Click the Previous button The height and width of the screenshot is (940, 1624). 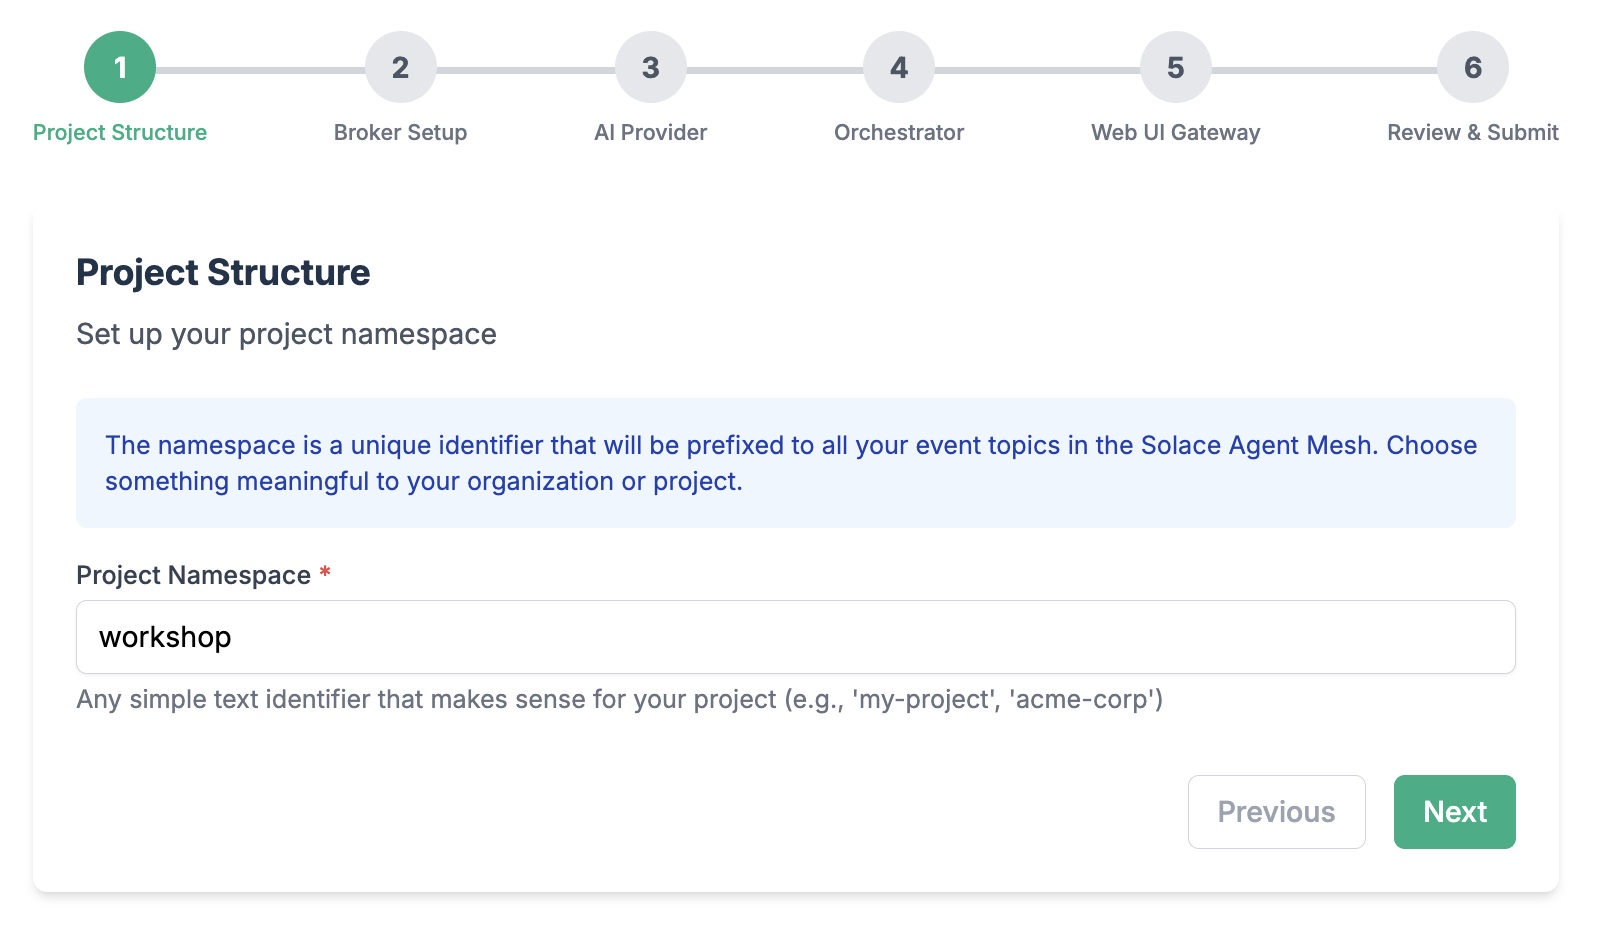point(1276,812)
